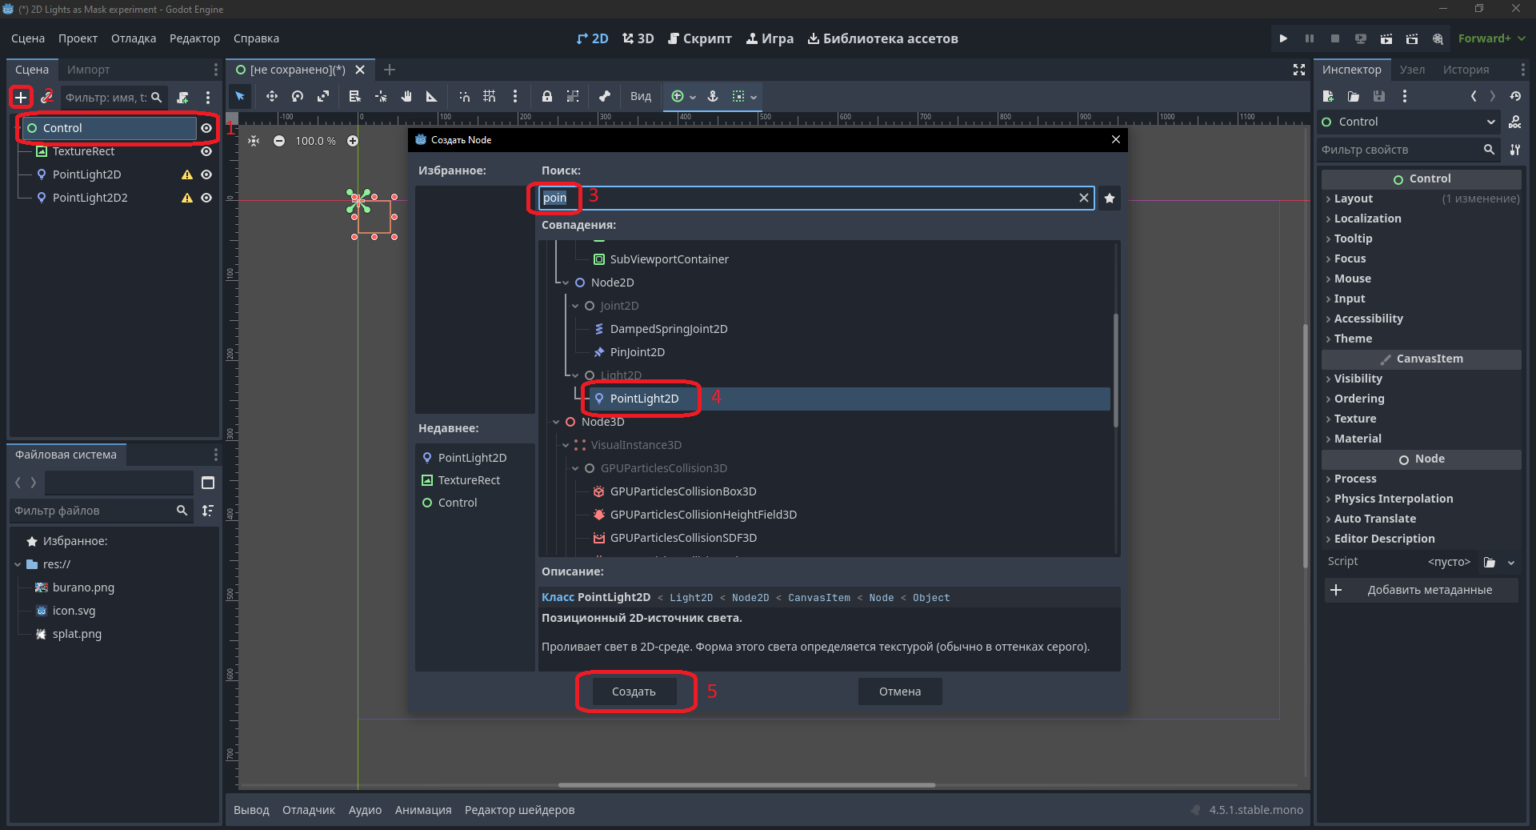Lock selected node with padlock icon
This screenshot has height=830, width=1536.
tap(547, 96)
